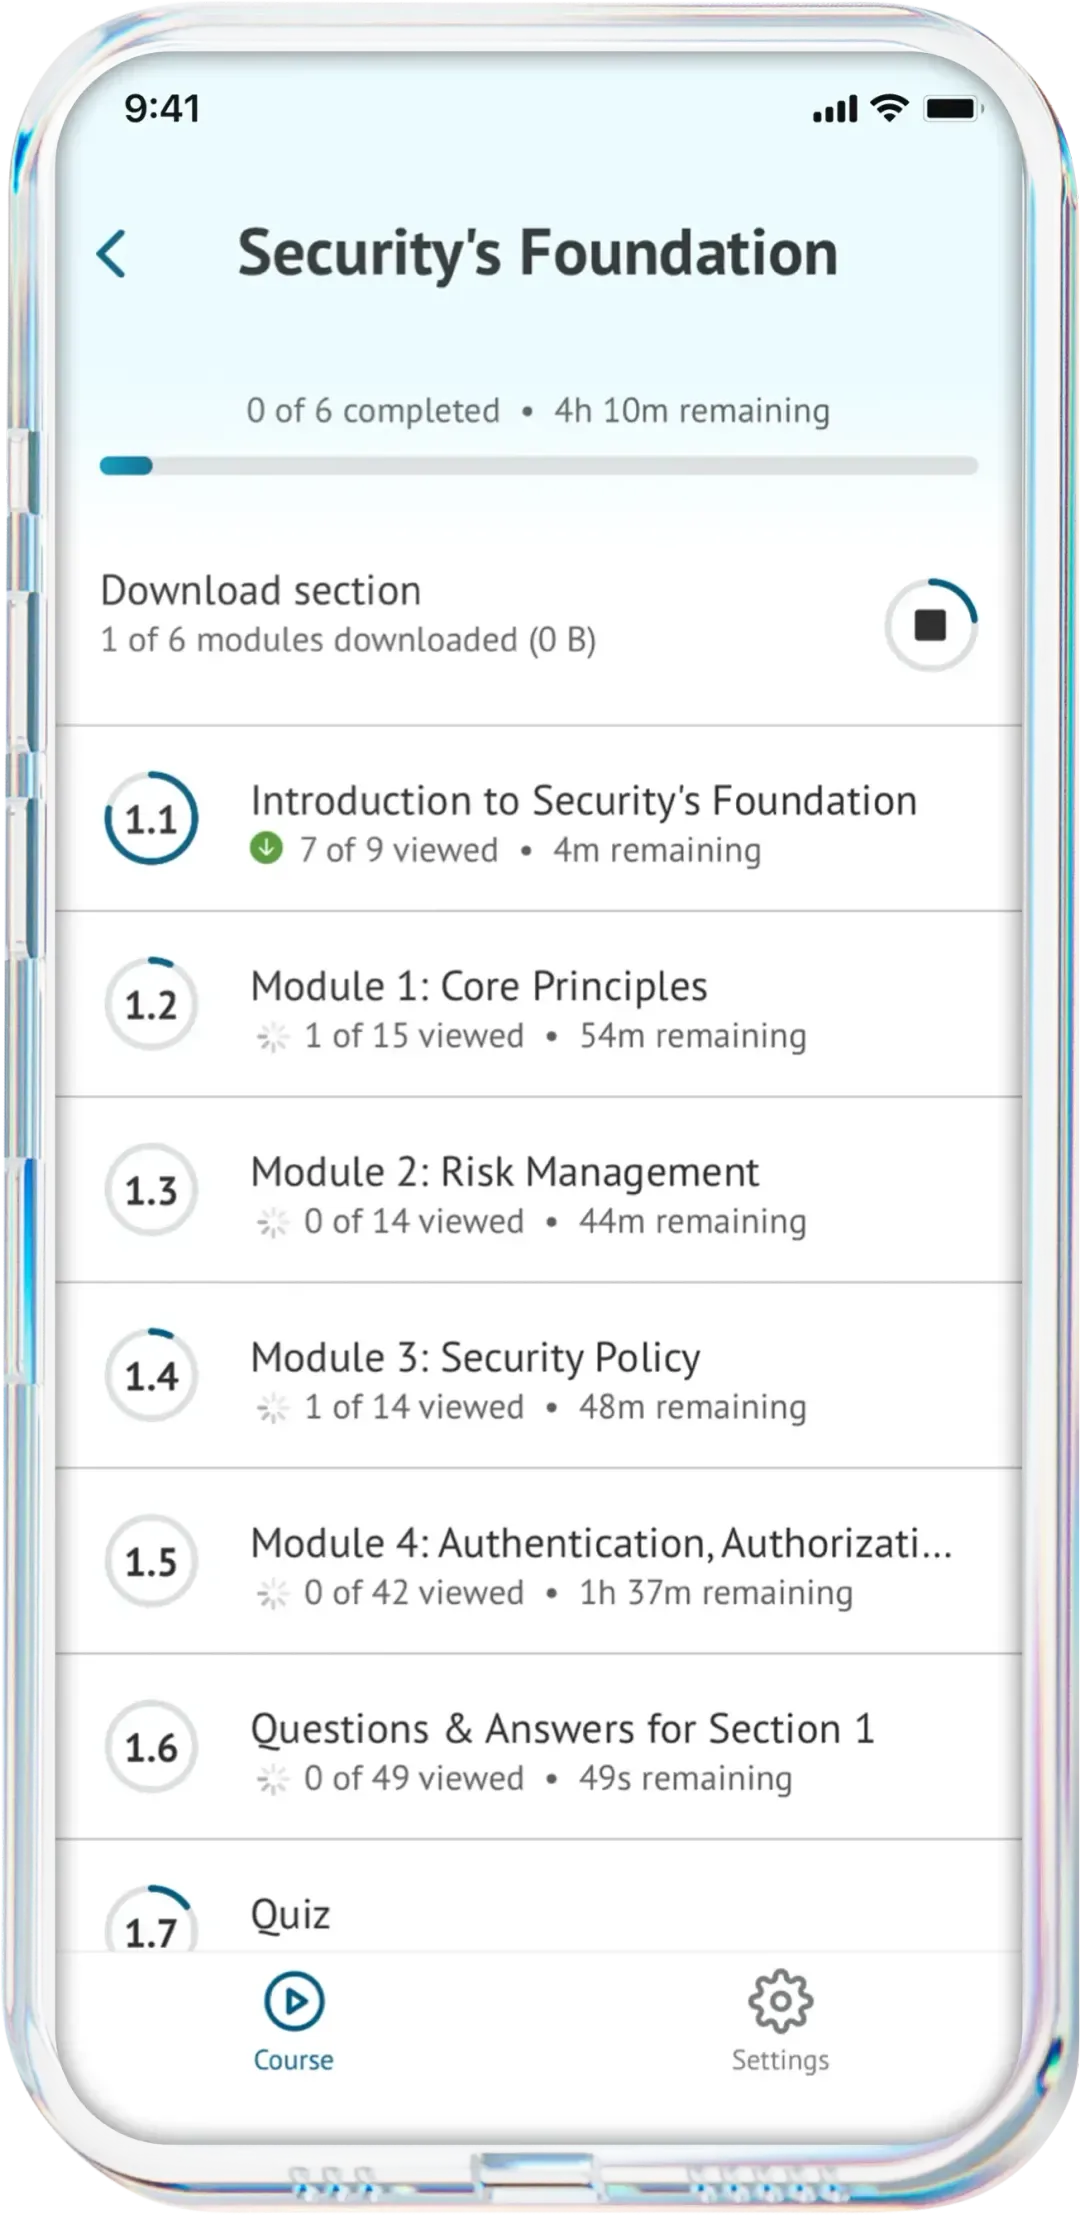The width and height of the screenshot is (1080, 2215).
Task: Open Questions & Answers for Section 1
Action: click(x=538, y=1746)
